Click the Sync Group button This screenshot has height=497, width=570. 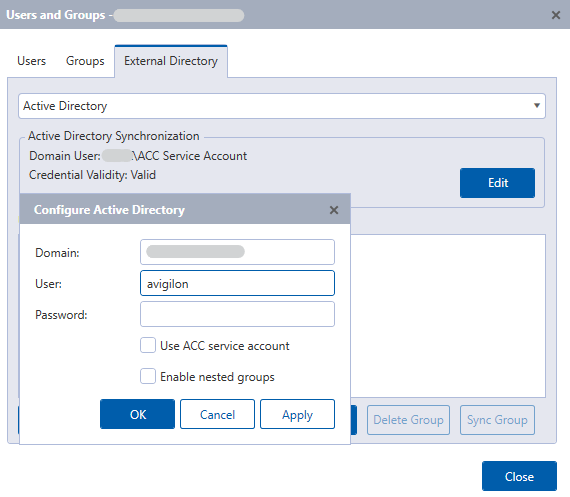(x=497, y=420)
